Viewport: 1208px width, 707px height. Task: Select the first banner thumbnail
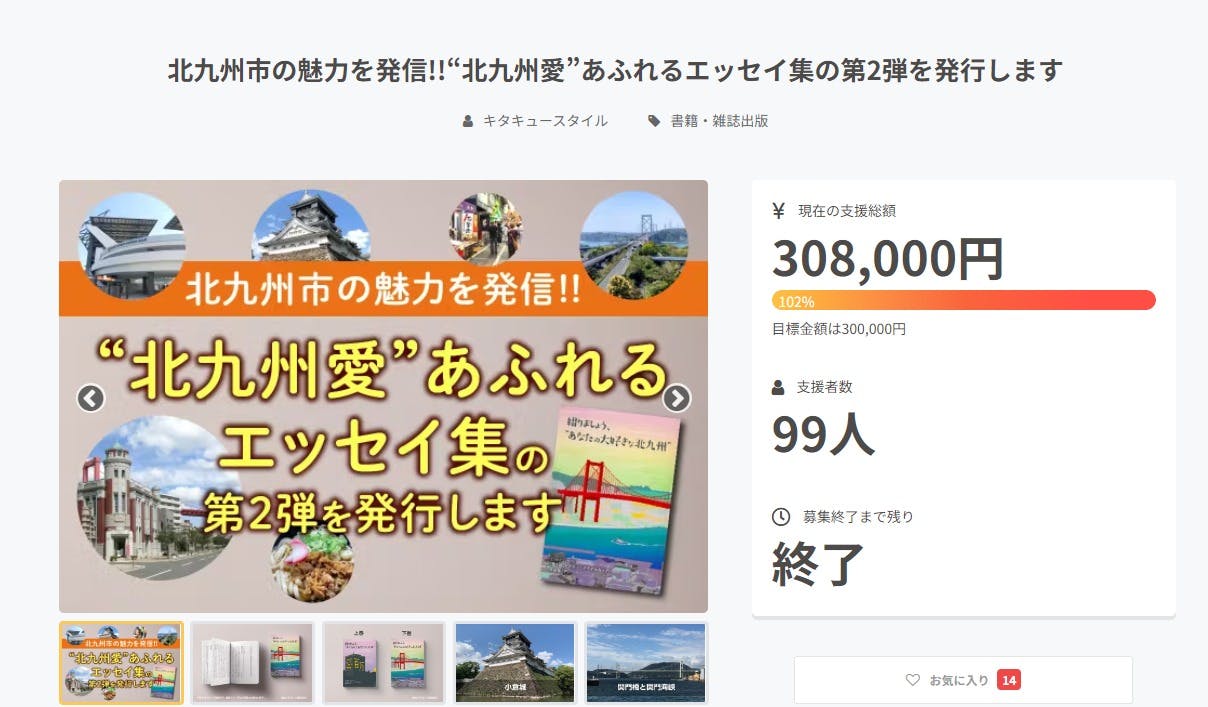tap(121, 663)
